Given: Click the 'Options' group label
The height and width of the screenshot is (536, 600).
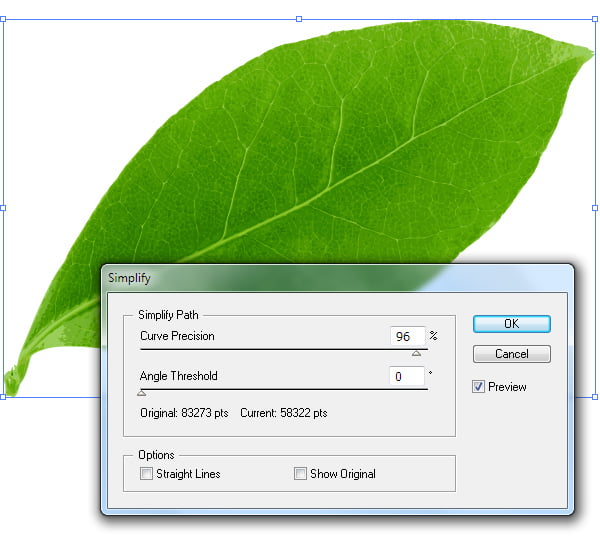Looking at the screenshot, I should click(x=156, y=455).
